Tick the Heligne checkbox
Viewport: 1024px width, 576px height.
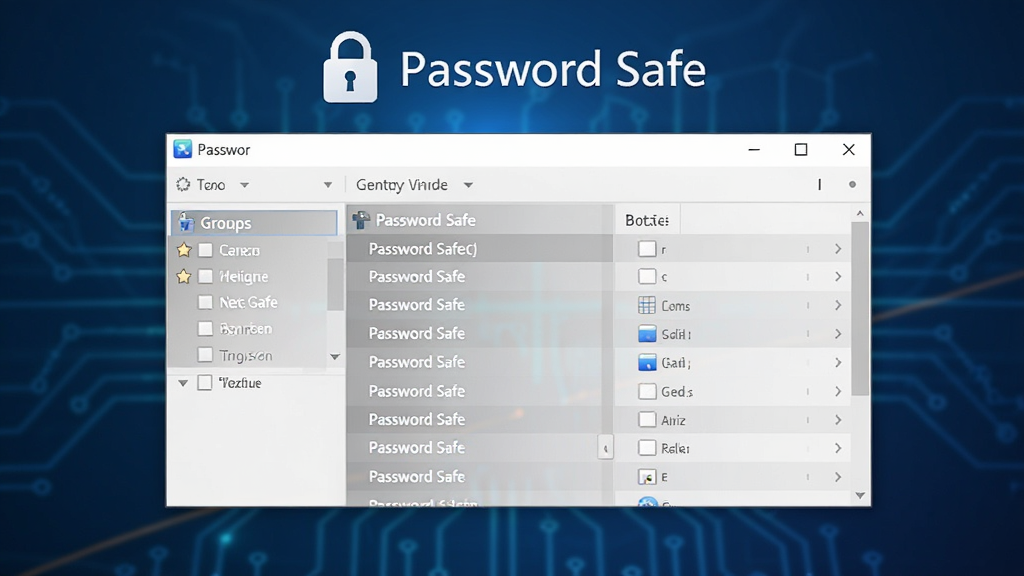click(206, 276)
